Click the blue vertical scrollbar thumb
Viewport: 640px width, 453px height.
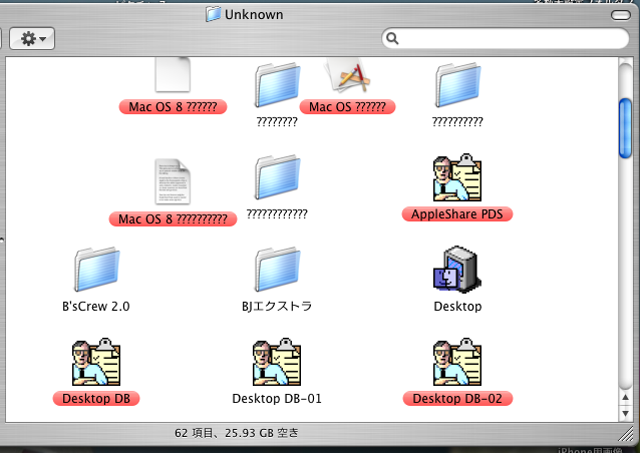(x=625, y=128)
